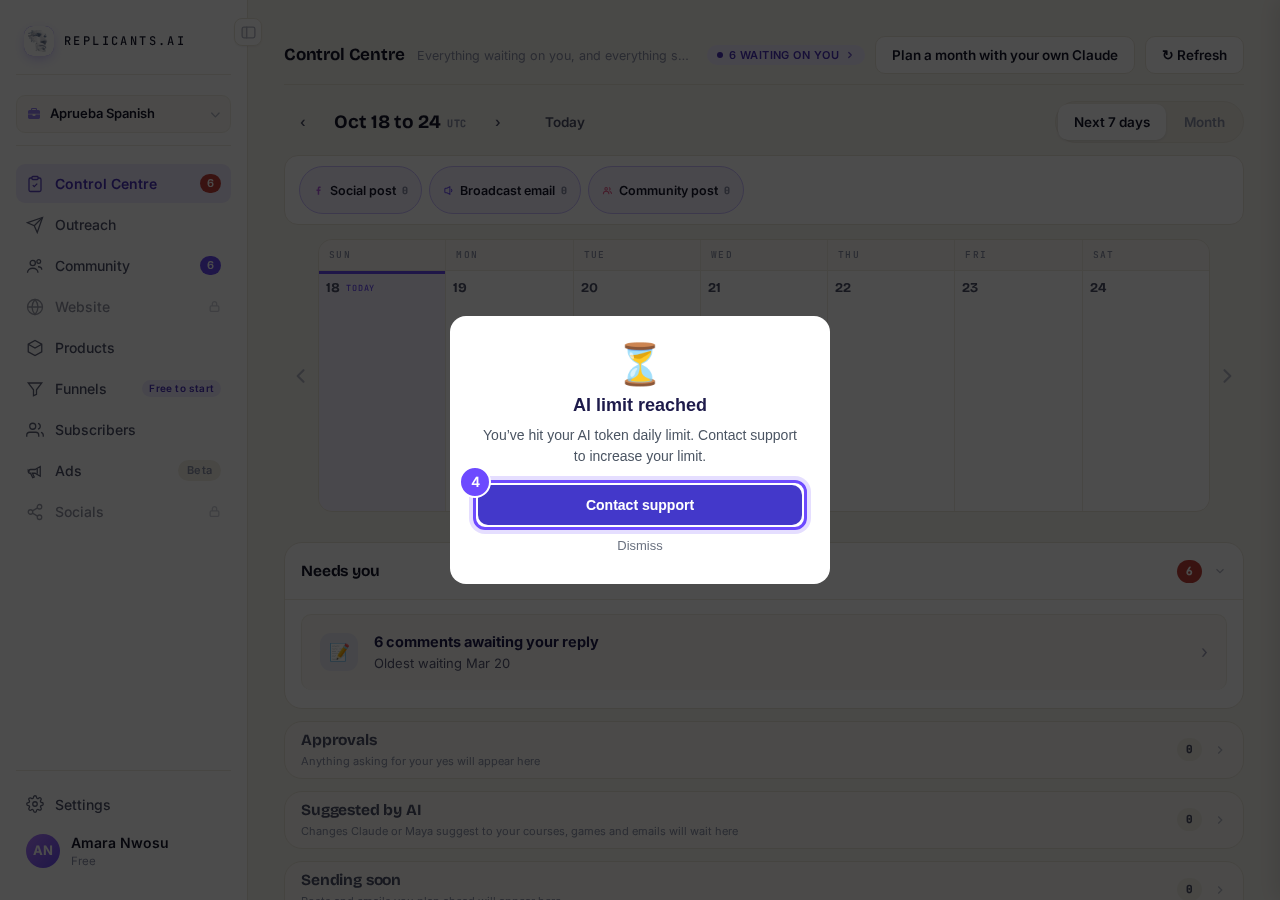
Task: Go to the Subscribers page
Action: [x=123, y=430]
